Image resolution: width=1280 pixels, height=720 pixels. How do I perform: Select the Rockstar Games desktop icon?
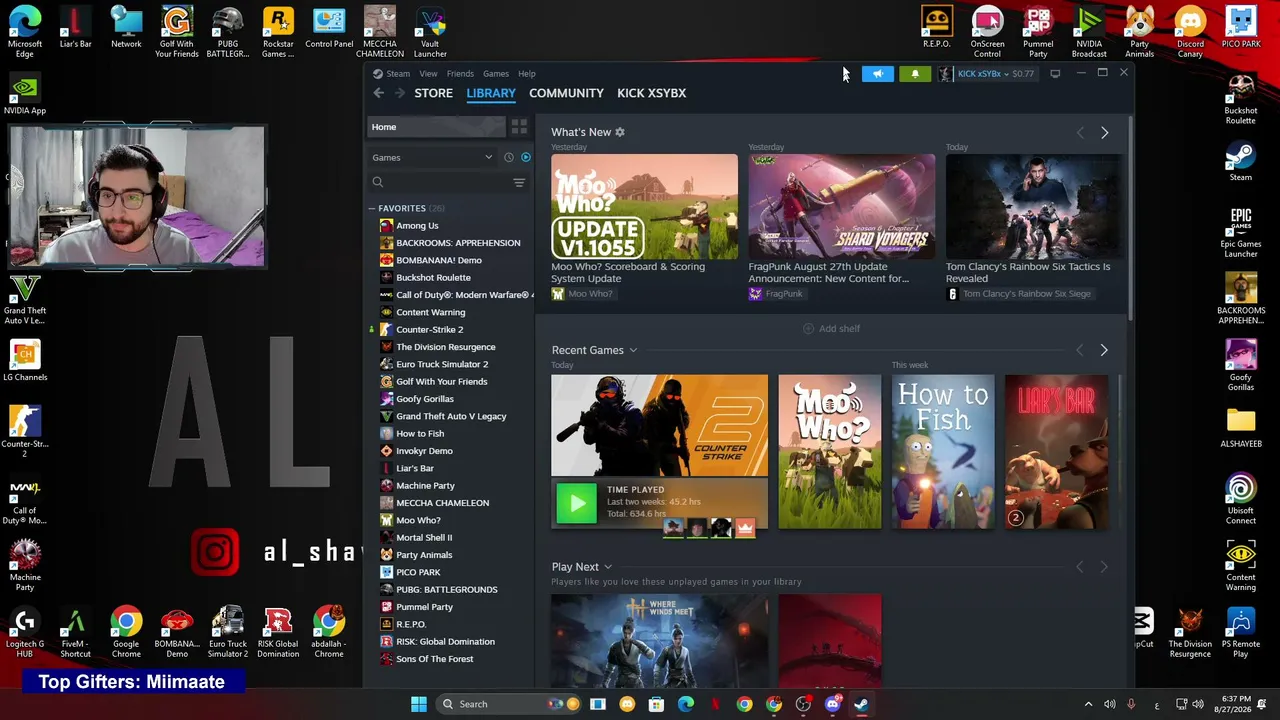click(278, 31)
